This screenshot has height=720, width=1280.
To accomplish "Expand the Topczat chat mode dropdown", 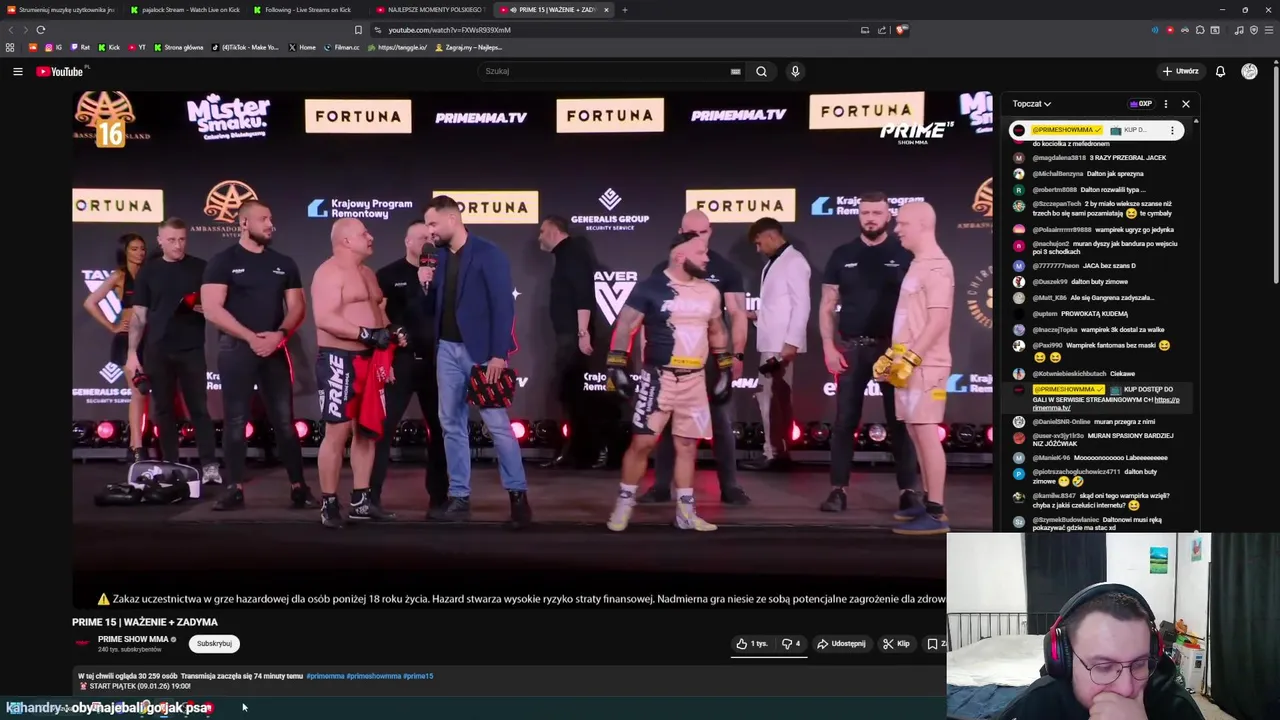I will pos(1031,104).
